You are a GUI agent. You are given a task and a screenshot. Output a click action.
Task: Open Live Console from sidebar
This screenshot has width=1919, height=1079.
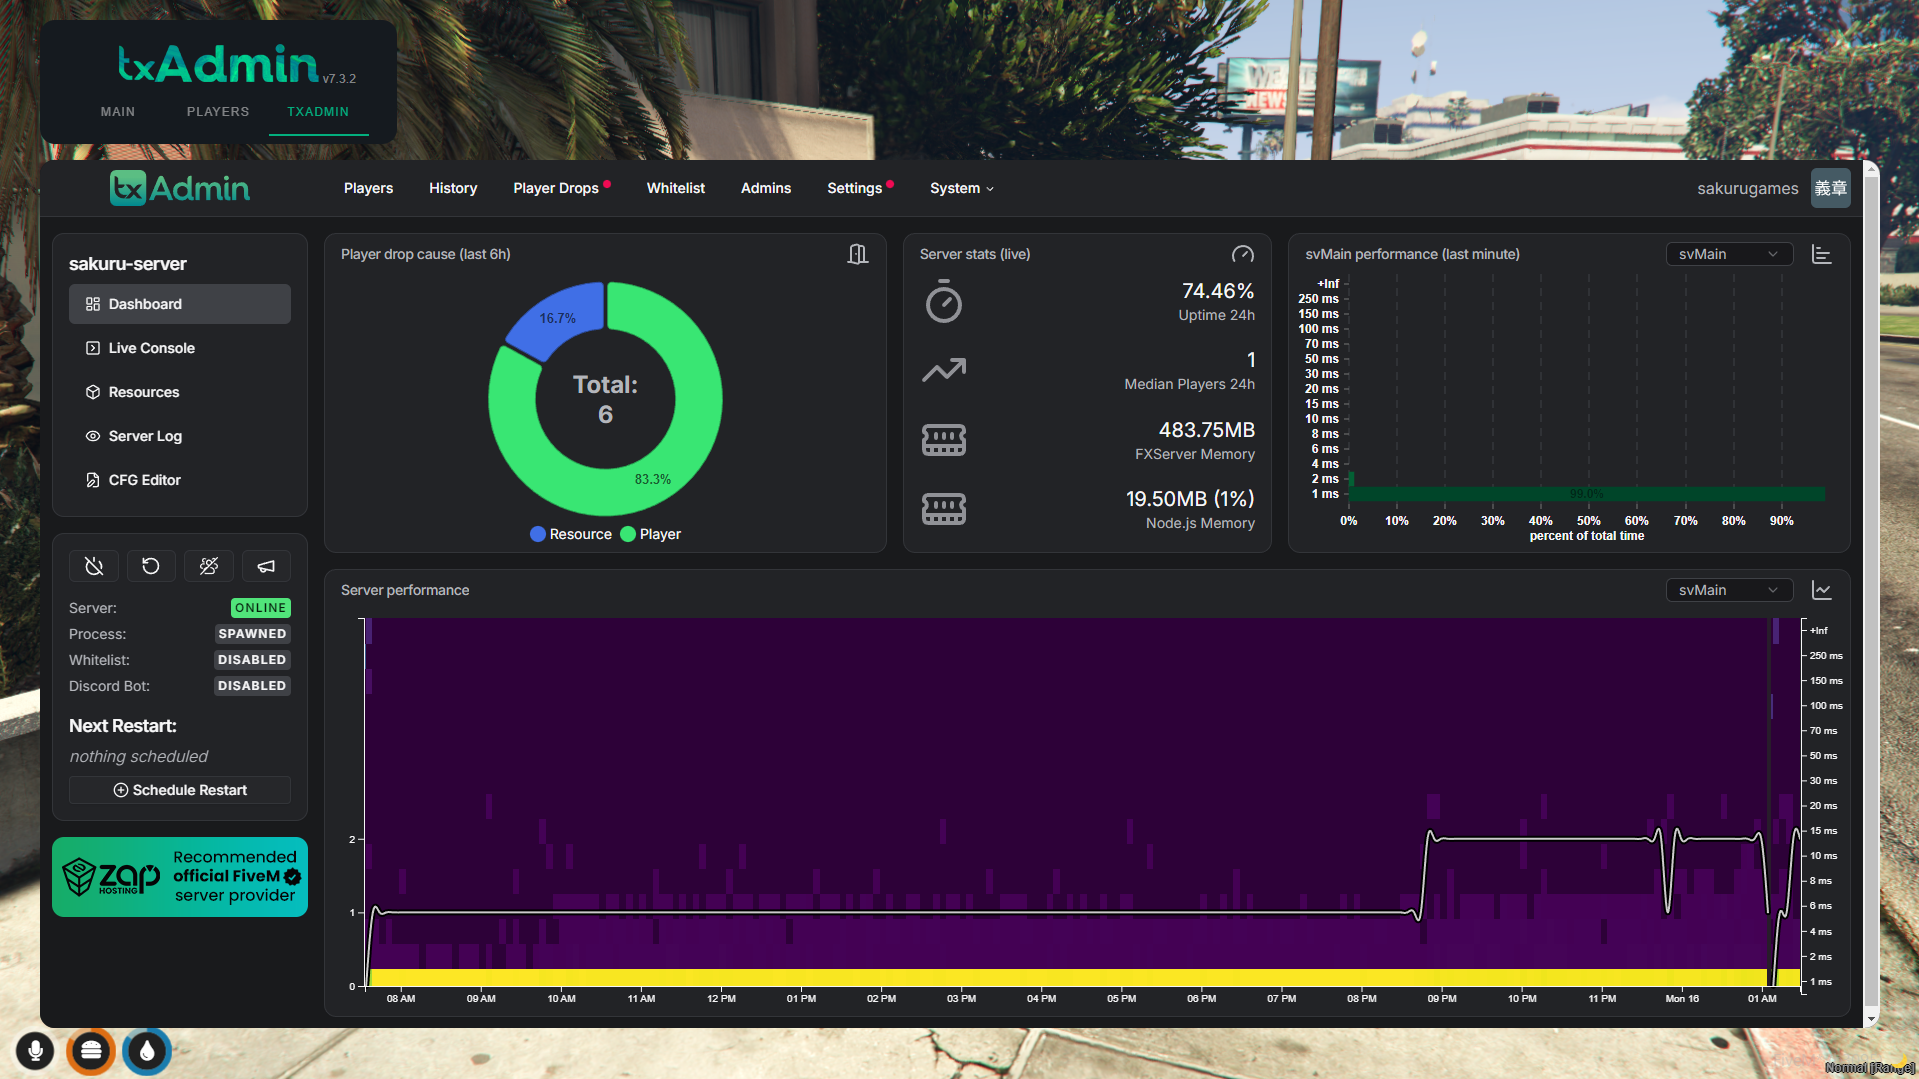tap(151, 348)
